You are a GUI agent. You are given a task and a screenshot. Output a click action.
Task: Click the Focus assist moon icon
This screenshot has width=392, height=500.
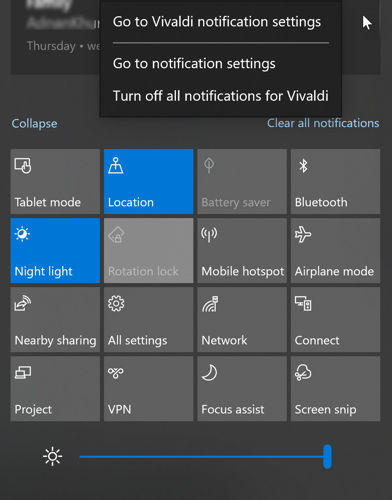click(x=209, y=372)
